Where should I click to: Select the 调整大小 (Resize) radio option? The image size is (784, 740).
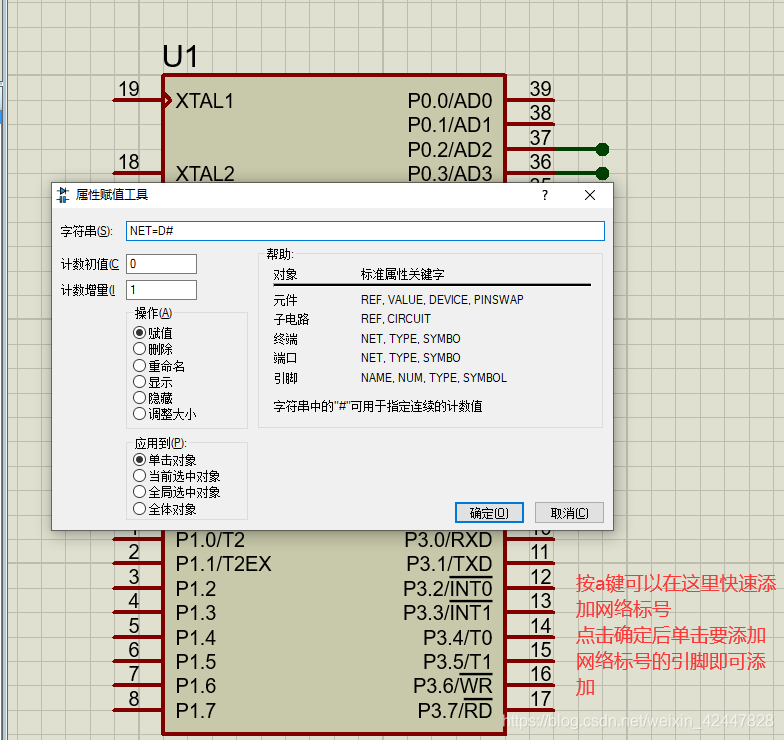(x=165, y=414)
